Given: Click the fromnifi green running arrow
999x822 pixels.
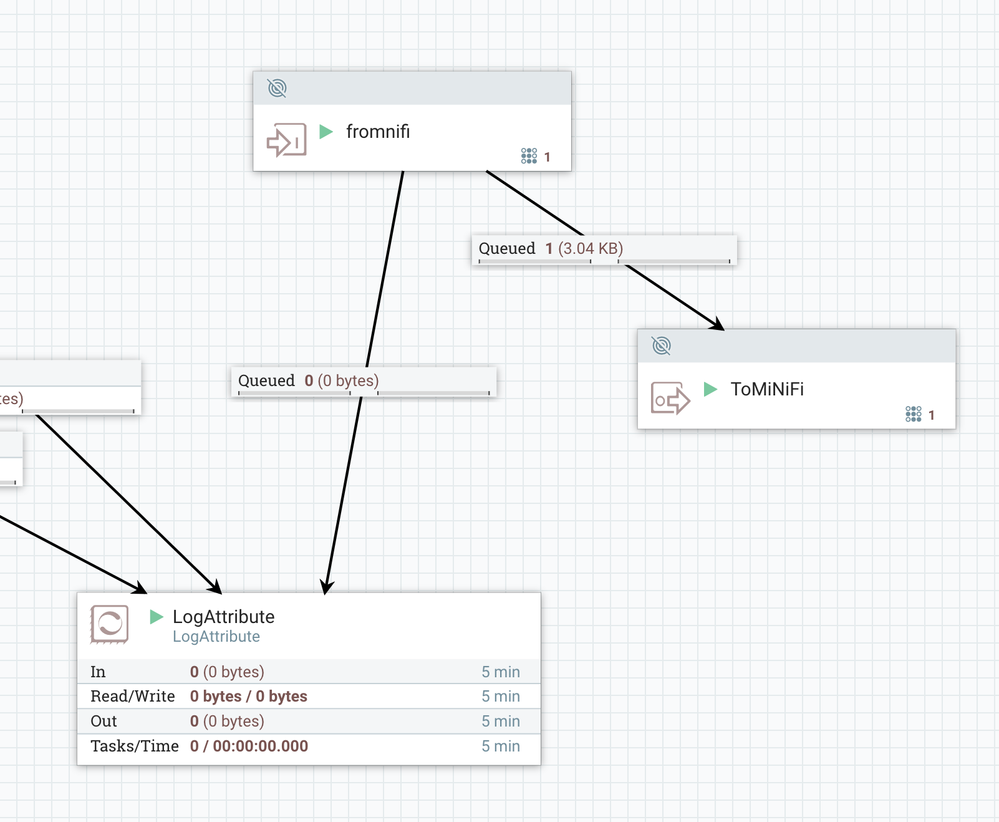Looking at the screenshot, I should point(326,132).
